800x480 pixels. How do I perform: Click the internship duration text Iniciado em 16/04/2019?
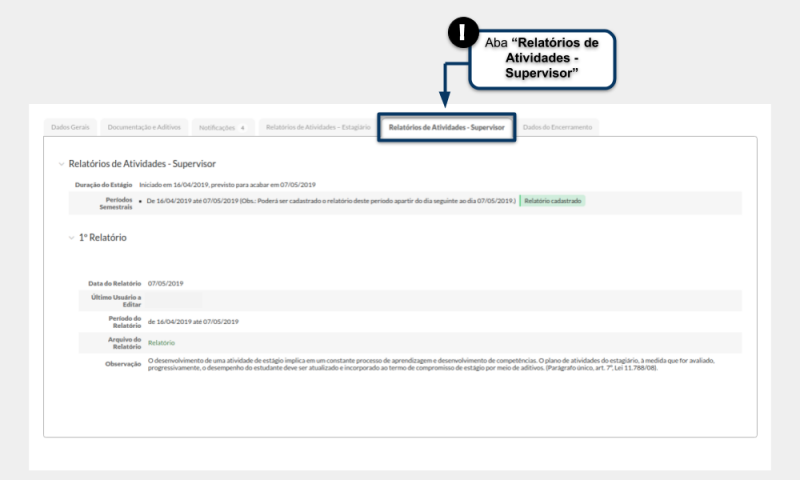pyautogui.click(x=228, y=185)
